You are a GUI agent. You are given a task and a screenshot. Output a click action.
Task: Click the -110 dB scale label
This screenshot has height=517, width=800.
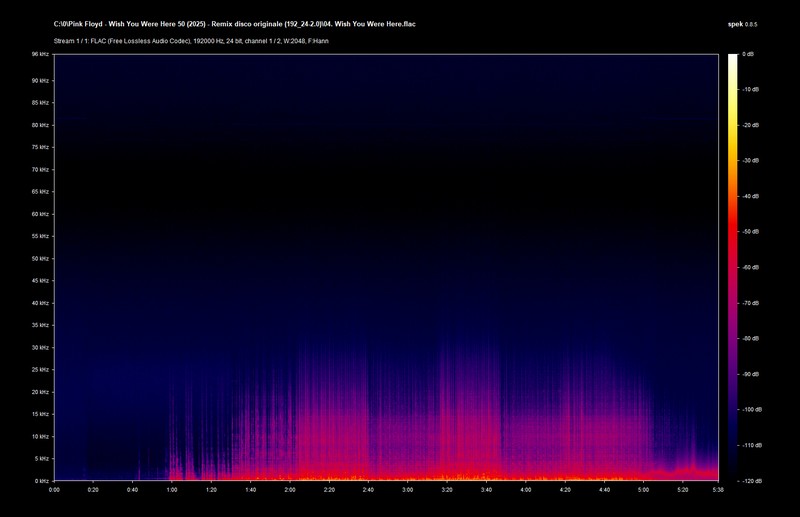751,446
